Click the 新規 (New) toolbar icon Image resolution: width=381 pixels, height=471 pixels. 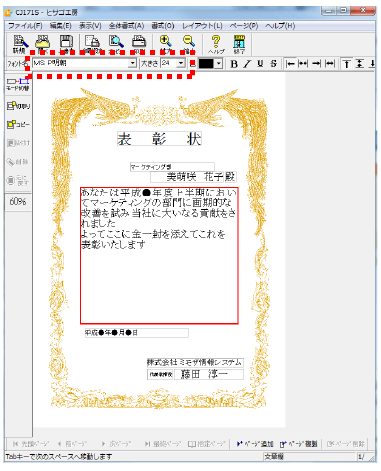point(20,44)
